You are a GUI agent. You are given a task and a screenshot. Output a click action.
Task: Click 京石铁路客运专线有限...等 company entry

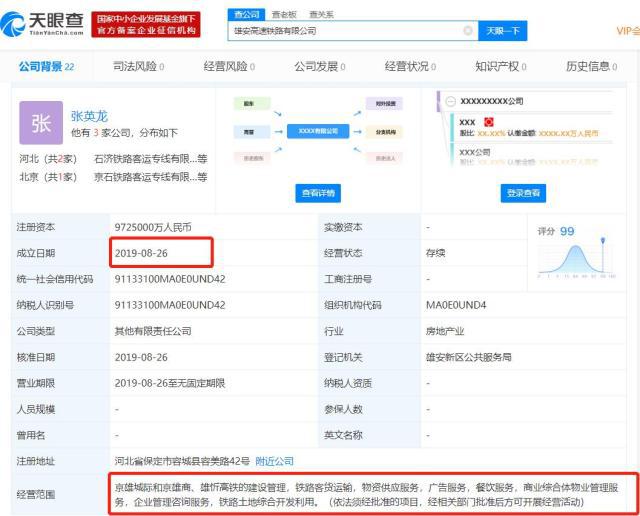coord(151,177)
